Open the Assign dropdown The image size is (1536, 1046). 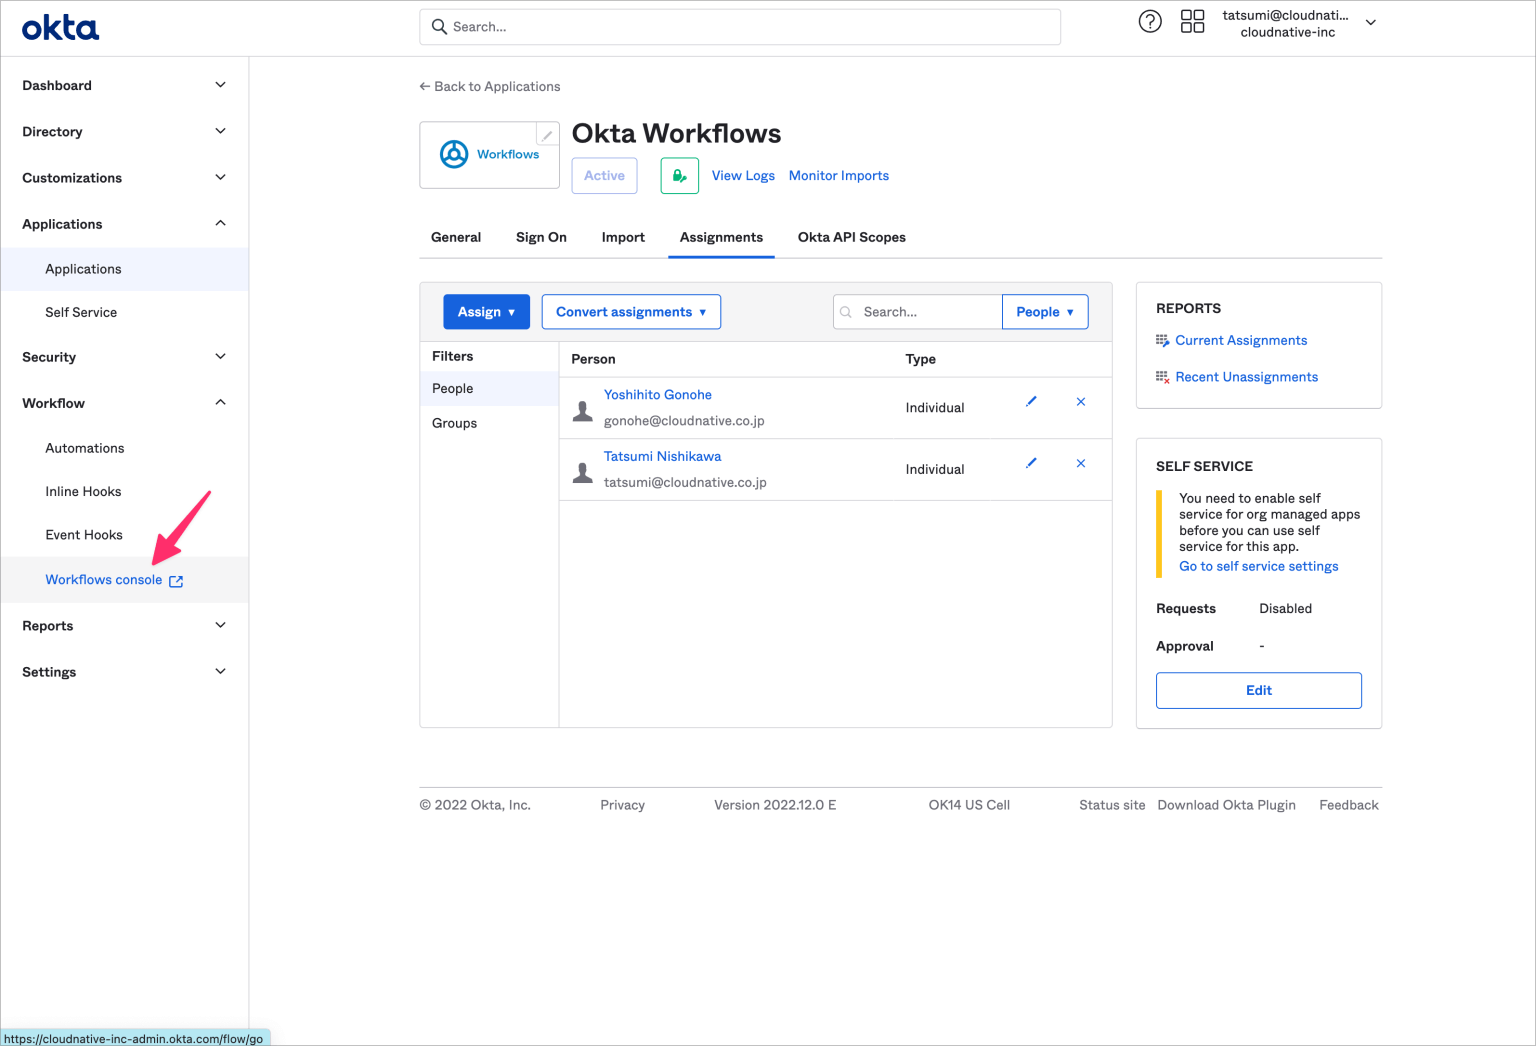click(486, 311)
